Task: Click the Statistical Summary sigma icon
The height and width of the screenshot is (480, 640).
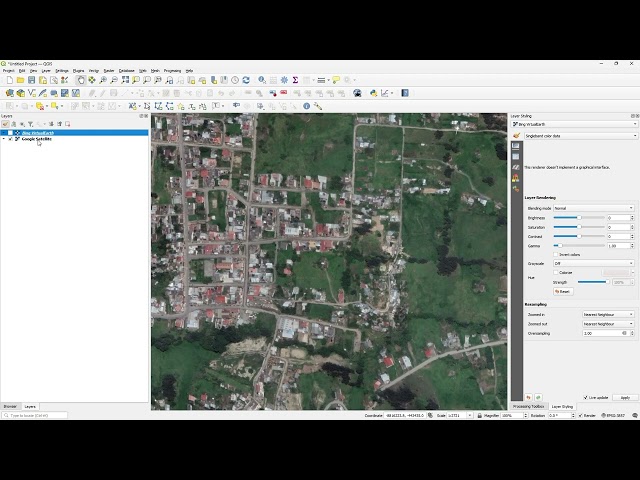Action: (295, 80)
